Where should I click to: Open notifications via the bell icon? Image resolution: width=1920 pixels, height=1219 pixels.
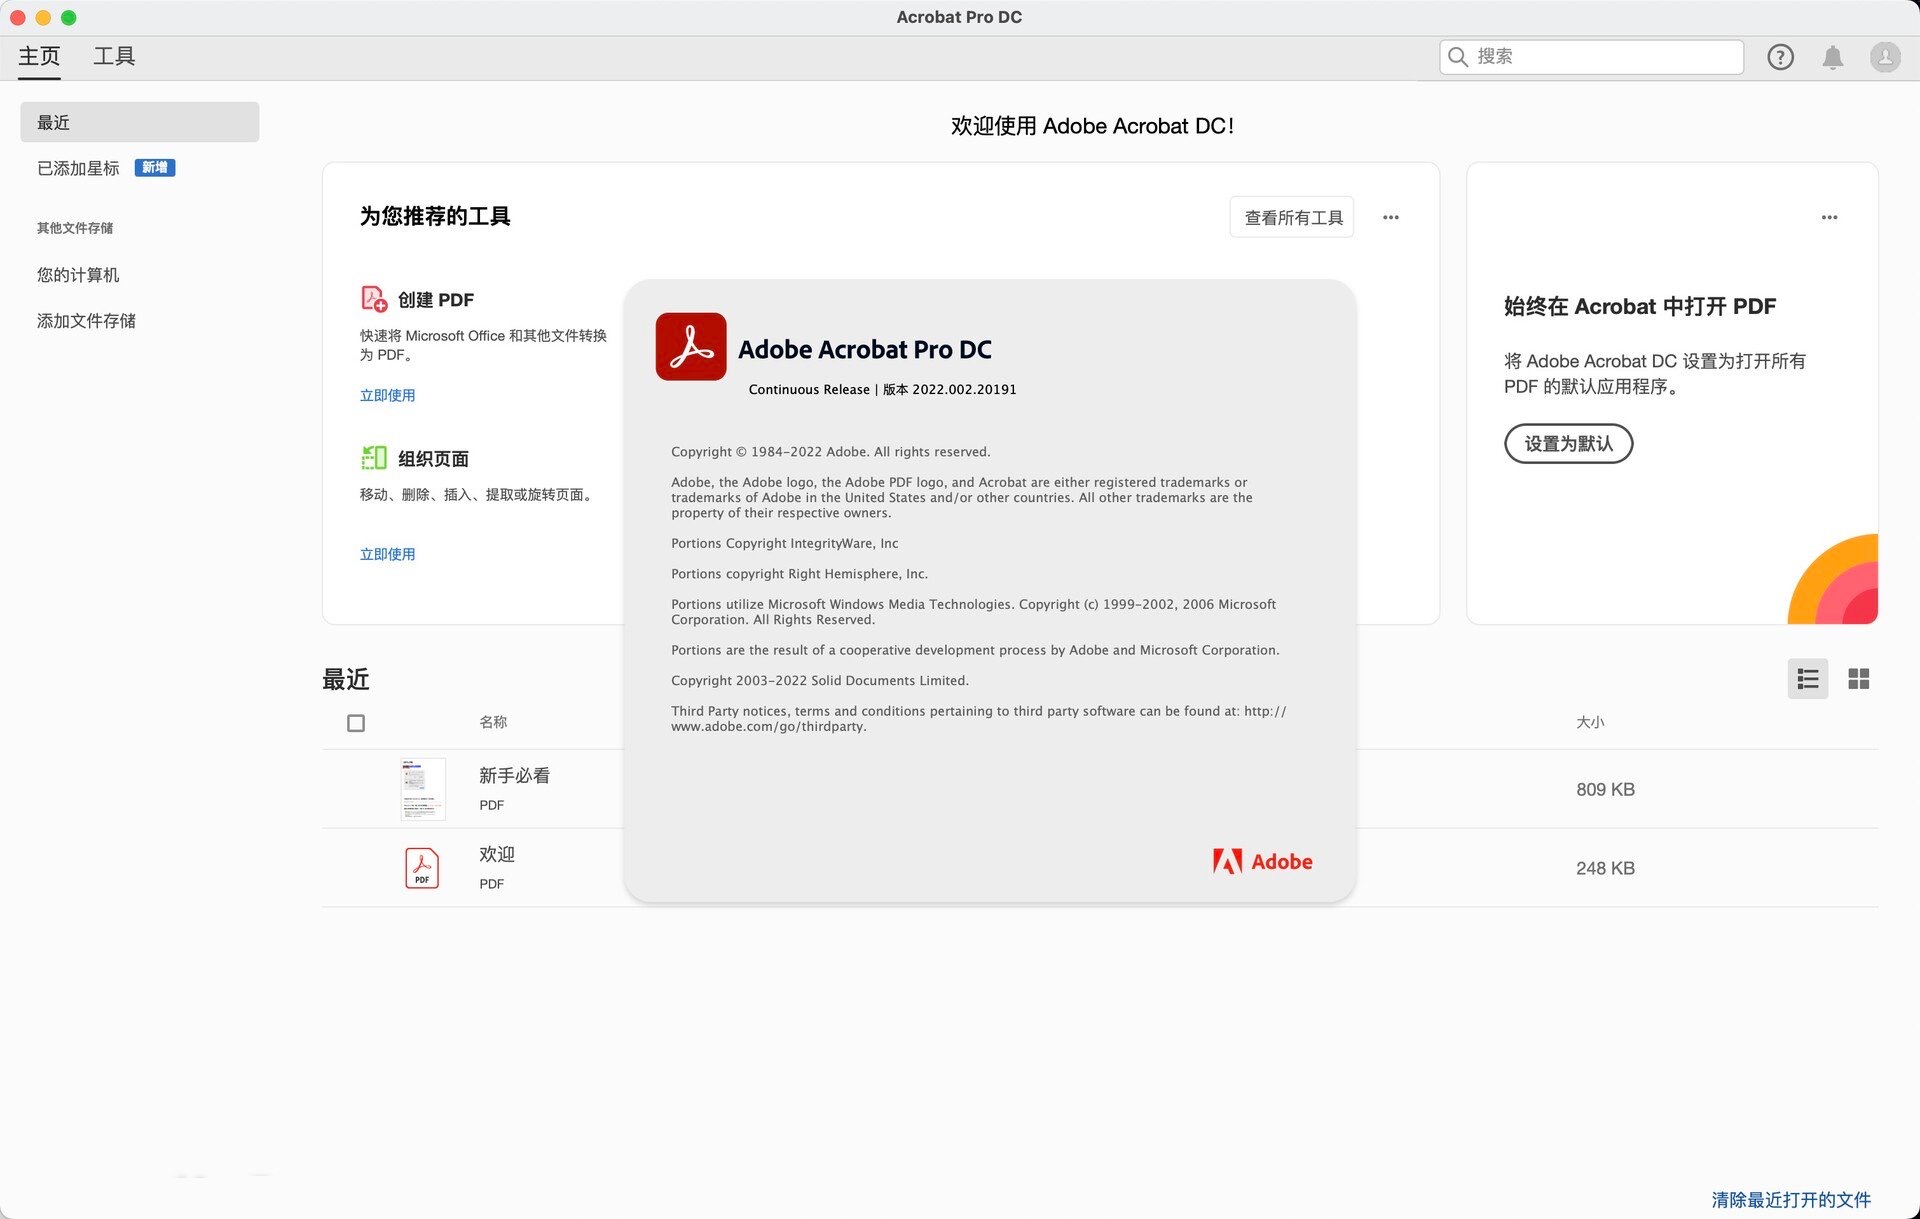pyautogui.click(x=1833, y=57)
